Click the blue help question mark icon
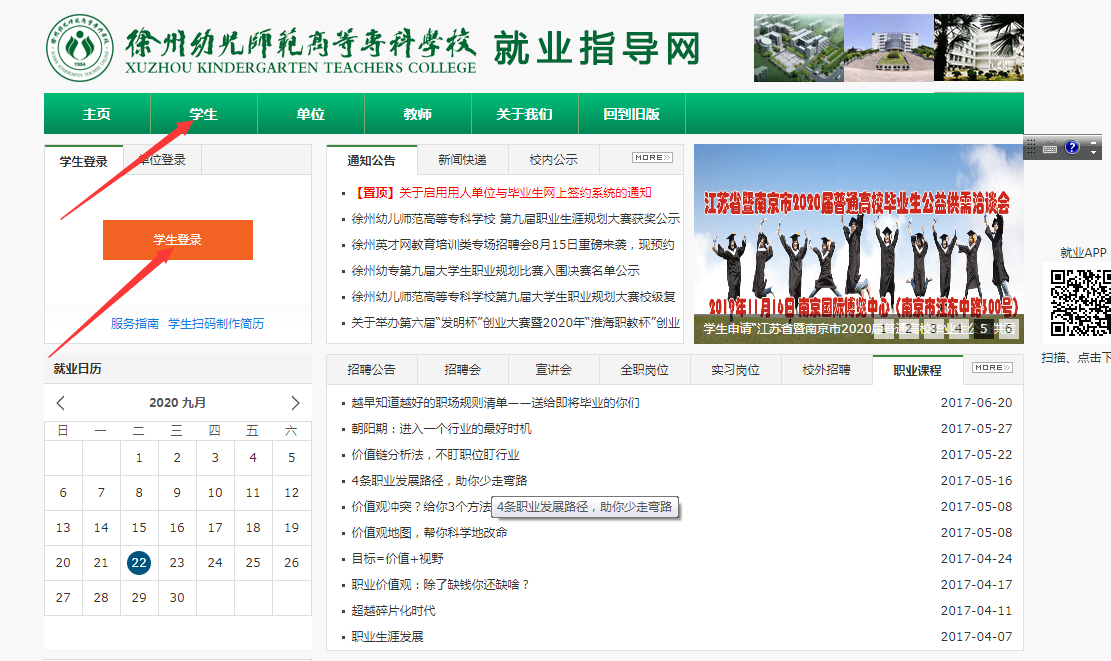This screenshot has height=661, width=1111. coord(1072,148)
